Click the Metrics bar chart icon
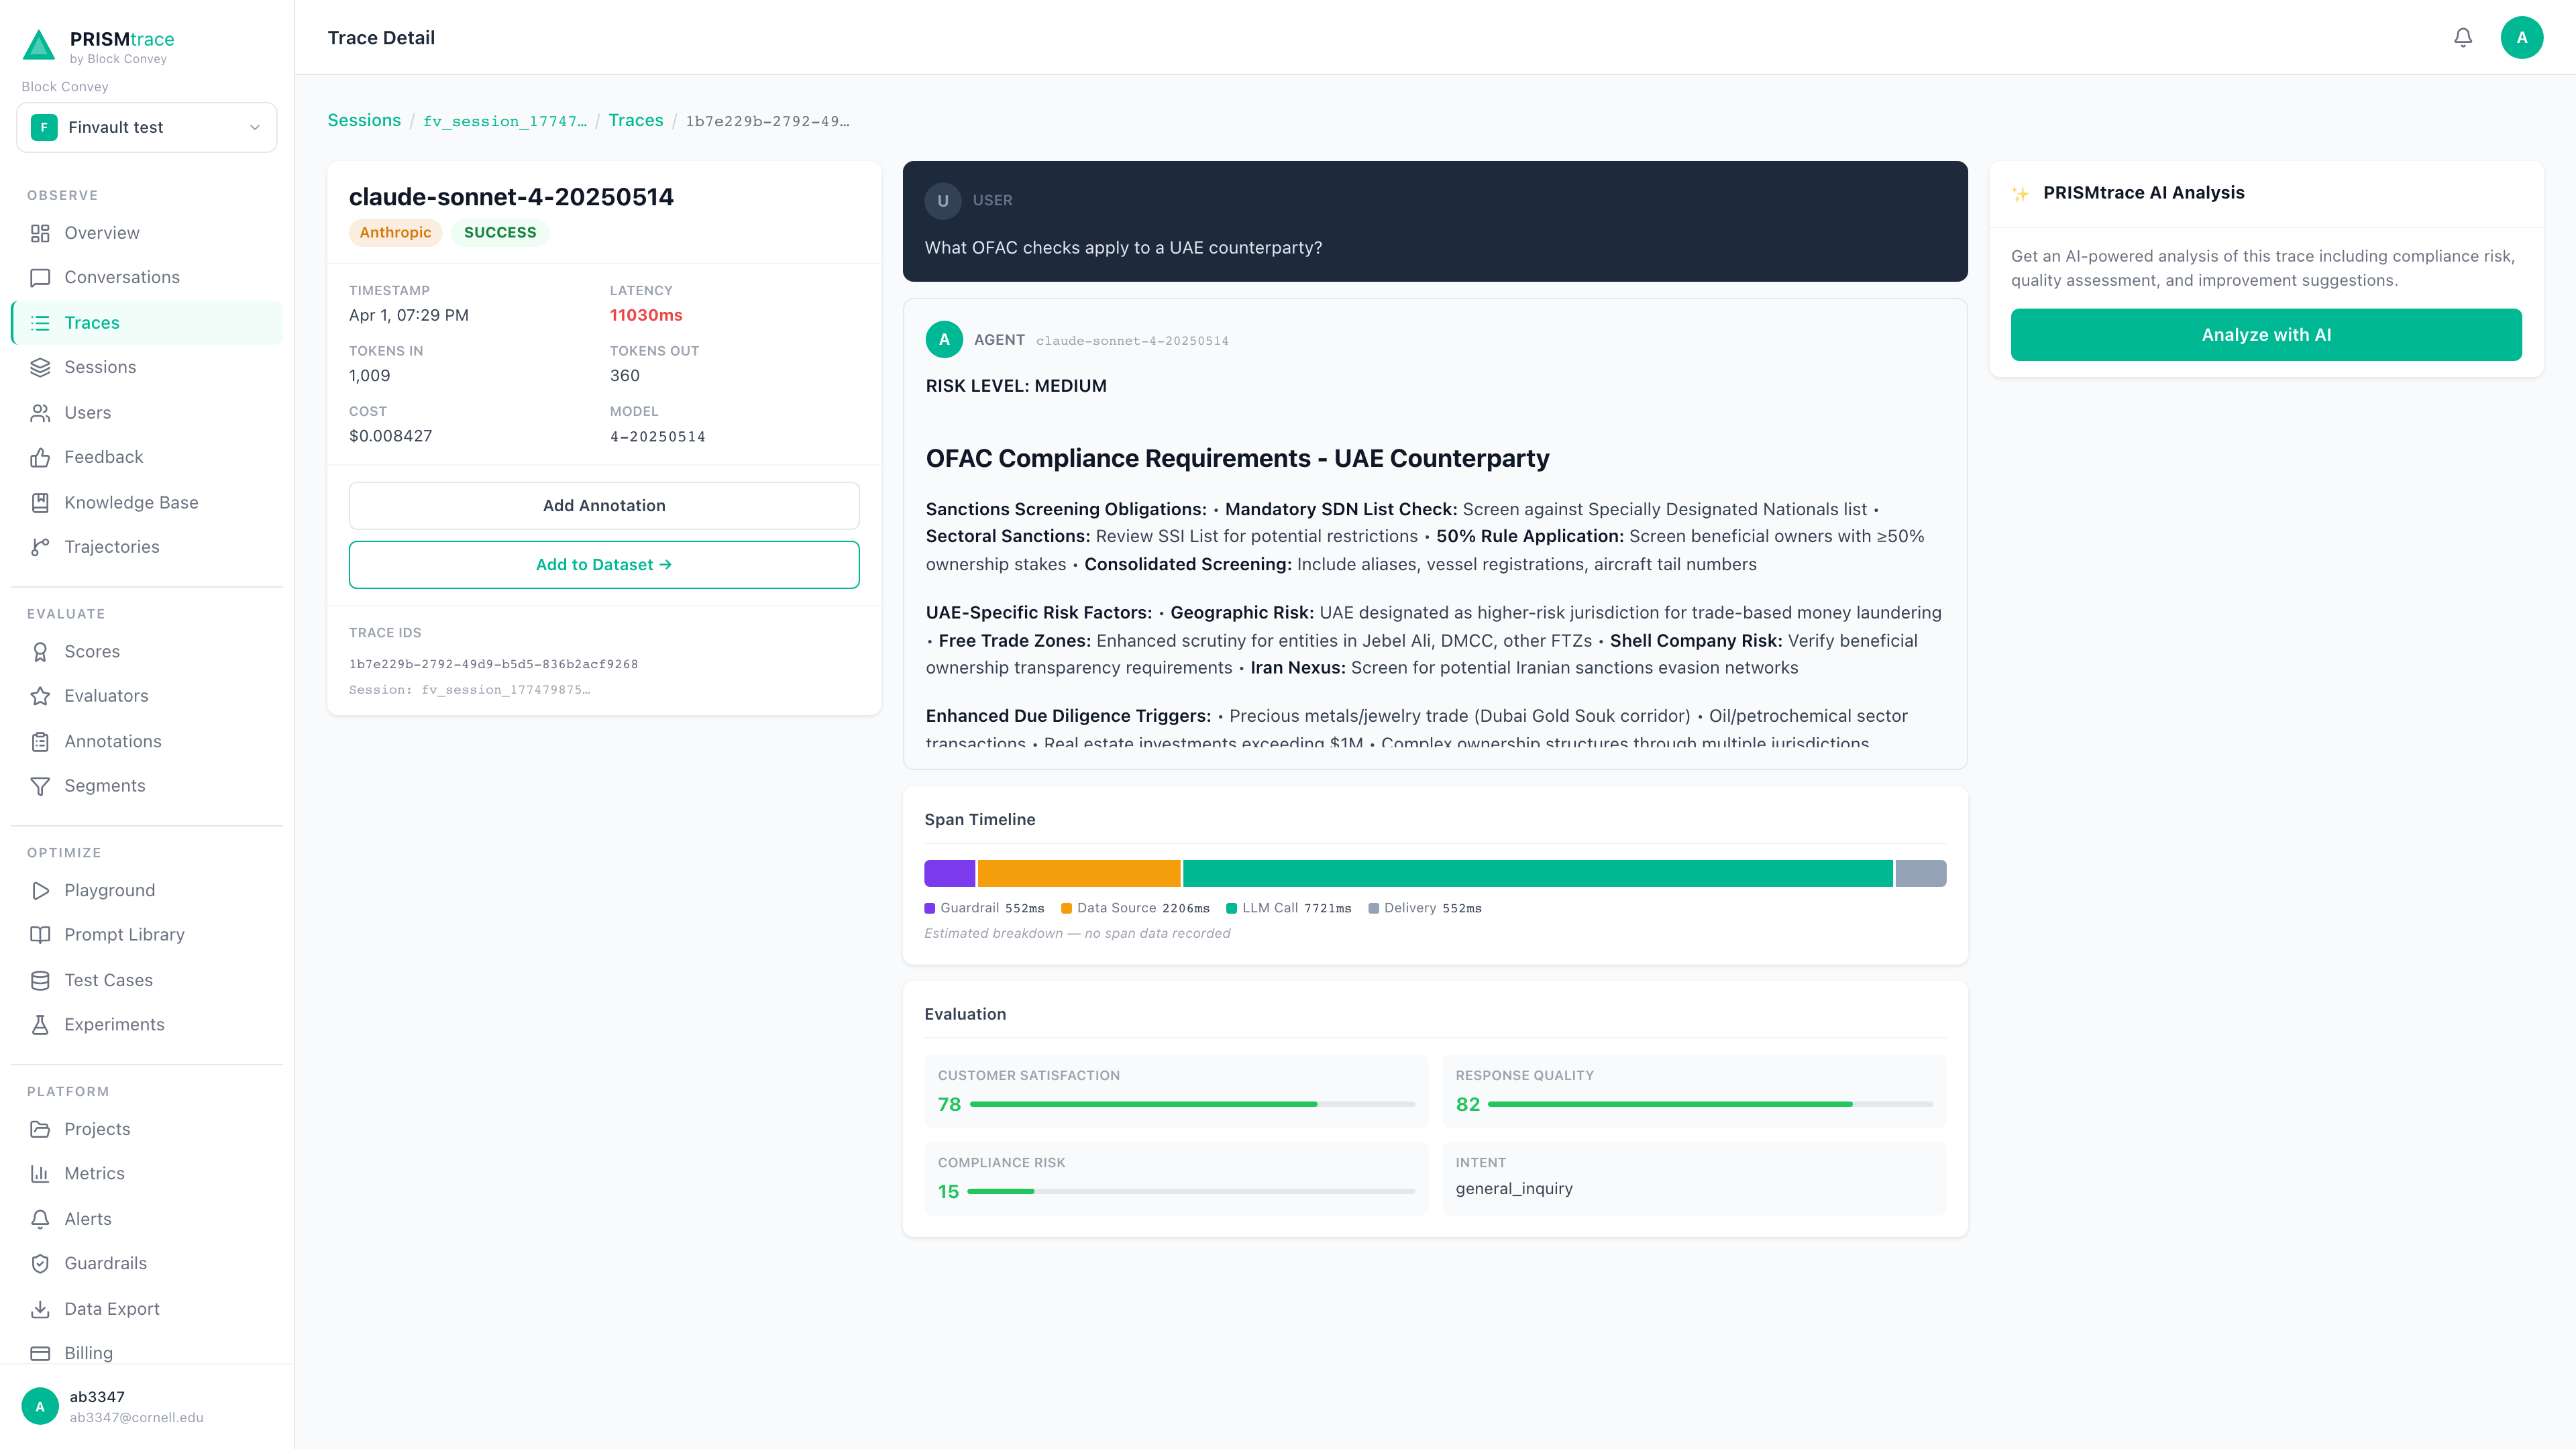Viewport: 2576px width, 1449px height. (40, 1174)
